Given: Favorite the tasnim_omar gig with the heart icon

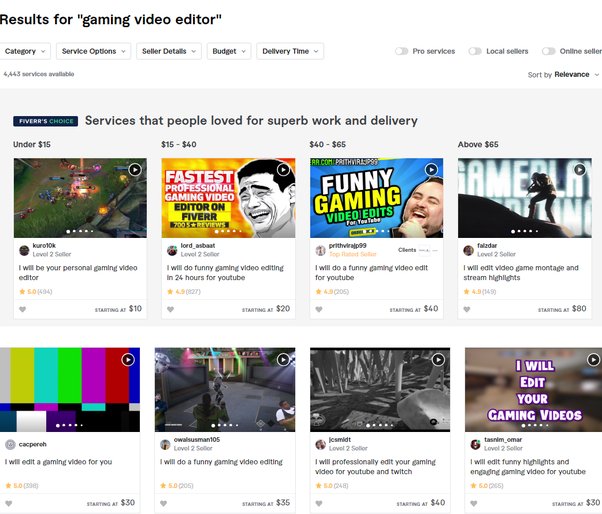Looking at the screenshot, I should point(474,504).
